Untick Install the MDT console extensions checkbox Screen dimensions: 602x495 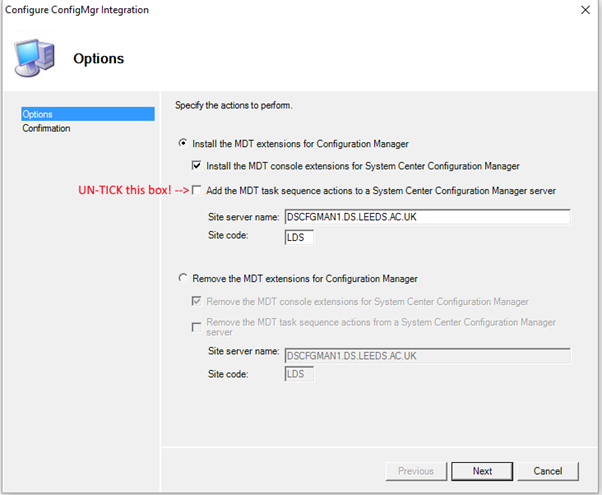(196, 166)
